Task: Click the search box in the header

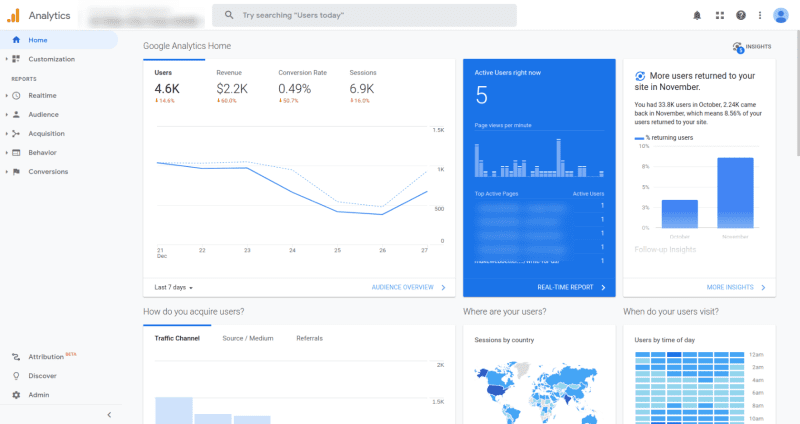Action: [365, 15]
